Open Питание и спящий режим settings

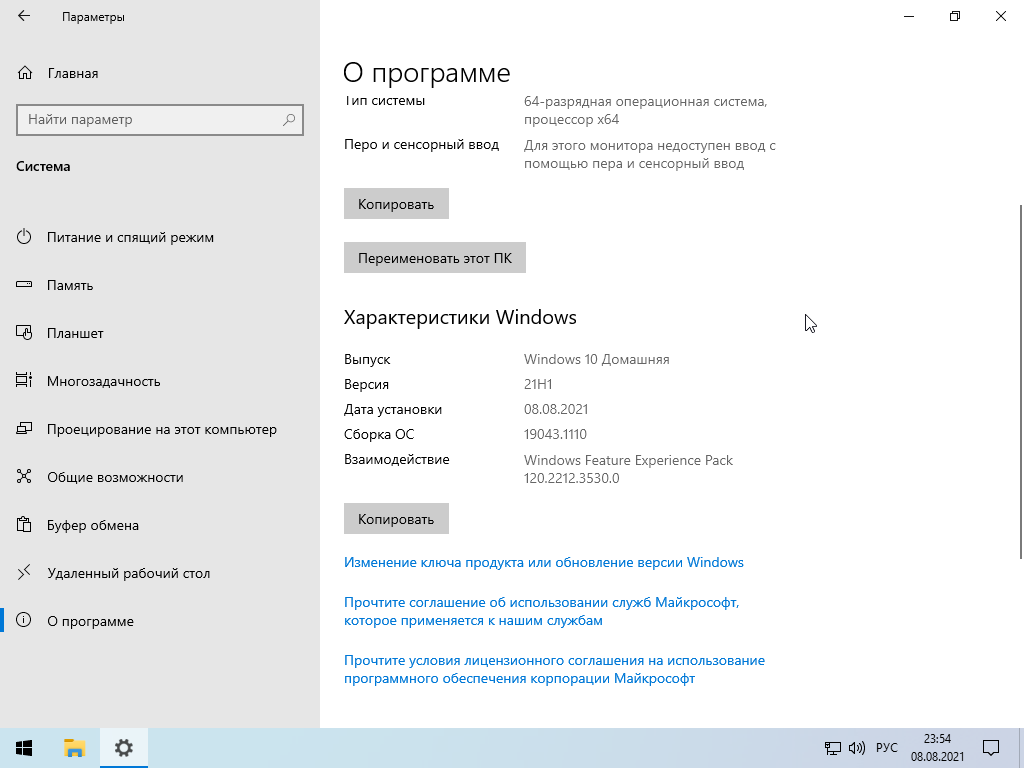pyautogui.click(x=130, y=237)
